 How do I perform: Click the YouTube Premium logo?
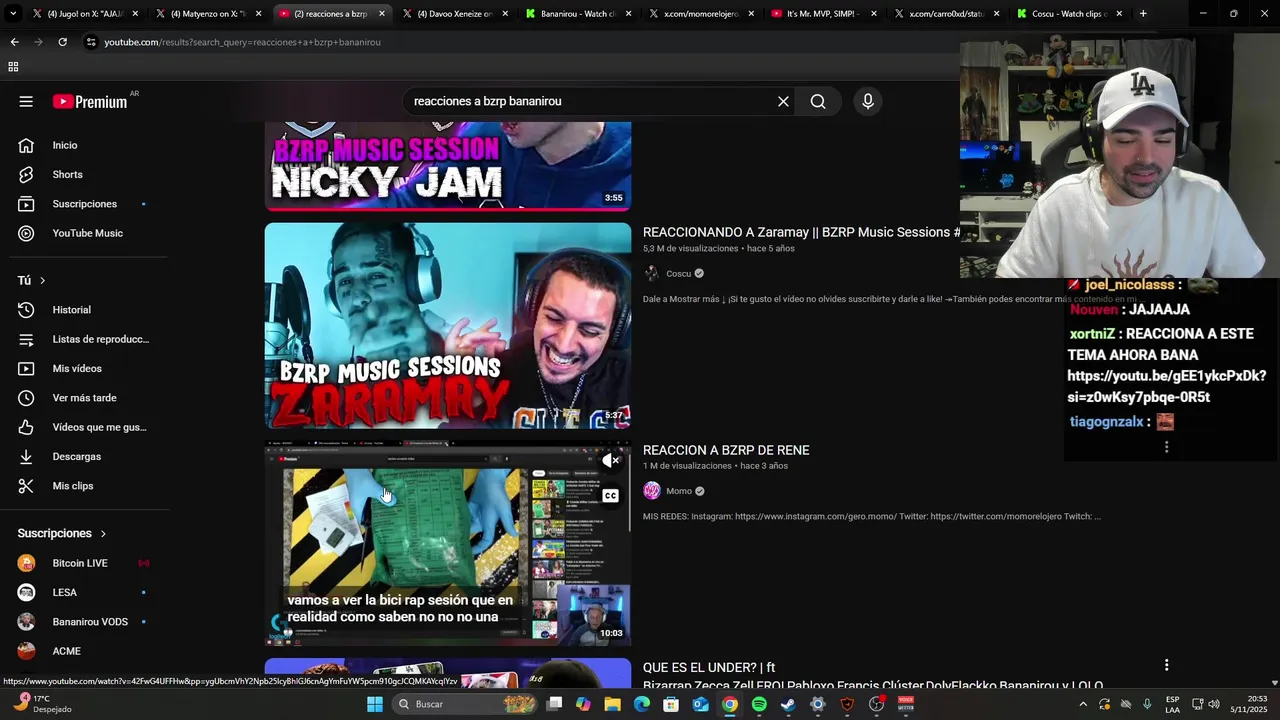coord(90,101)
